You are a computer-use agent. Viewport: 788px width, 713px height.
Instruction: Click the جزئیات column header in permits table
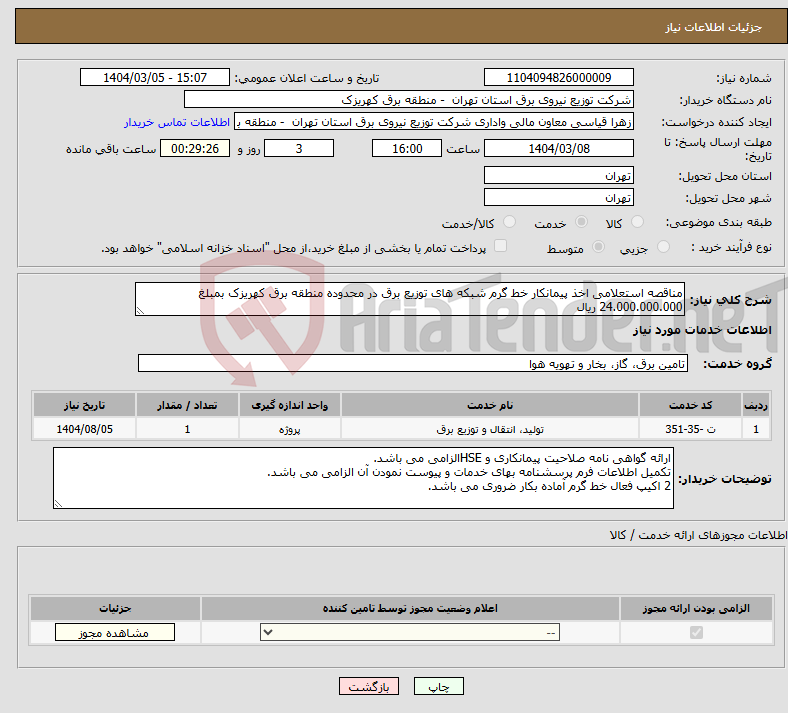(115, 608)
